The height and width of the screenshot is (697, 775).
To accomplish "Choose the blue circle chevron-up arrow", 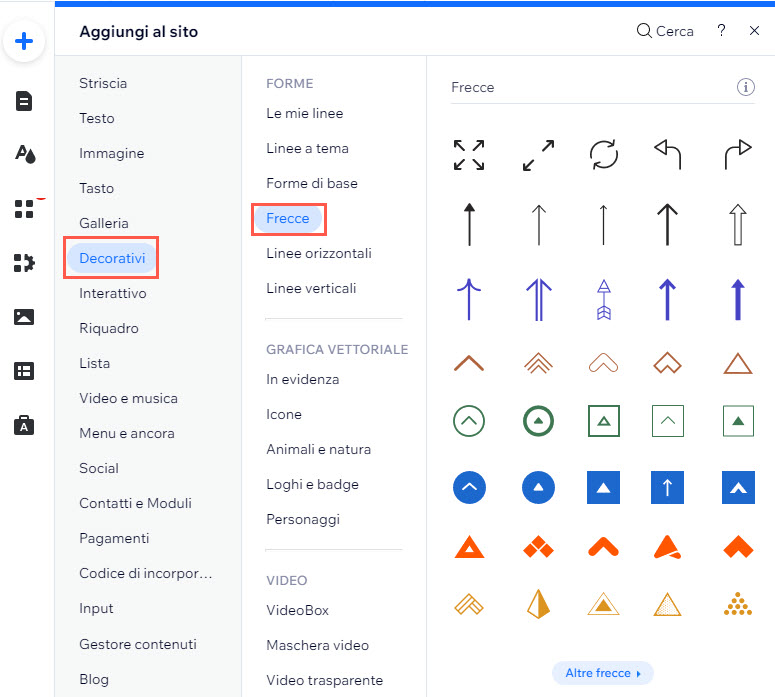I will pyautogui.click(x=469, y=487).
